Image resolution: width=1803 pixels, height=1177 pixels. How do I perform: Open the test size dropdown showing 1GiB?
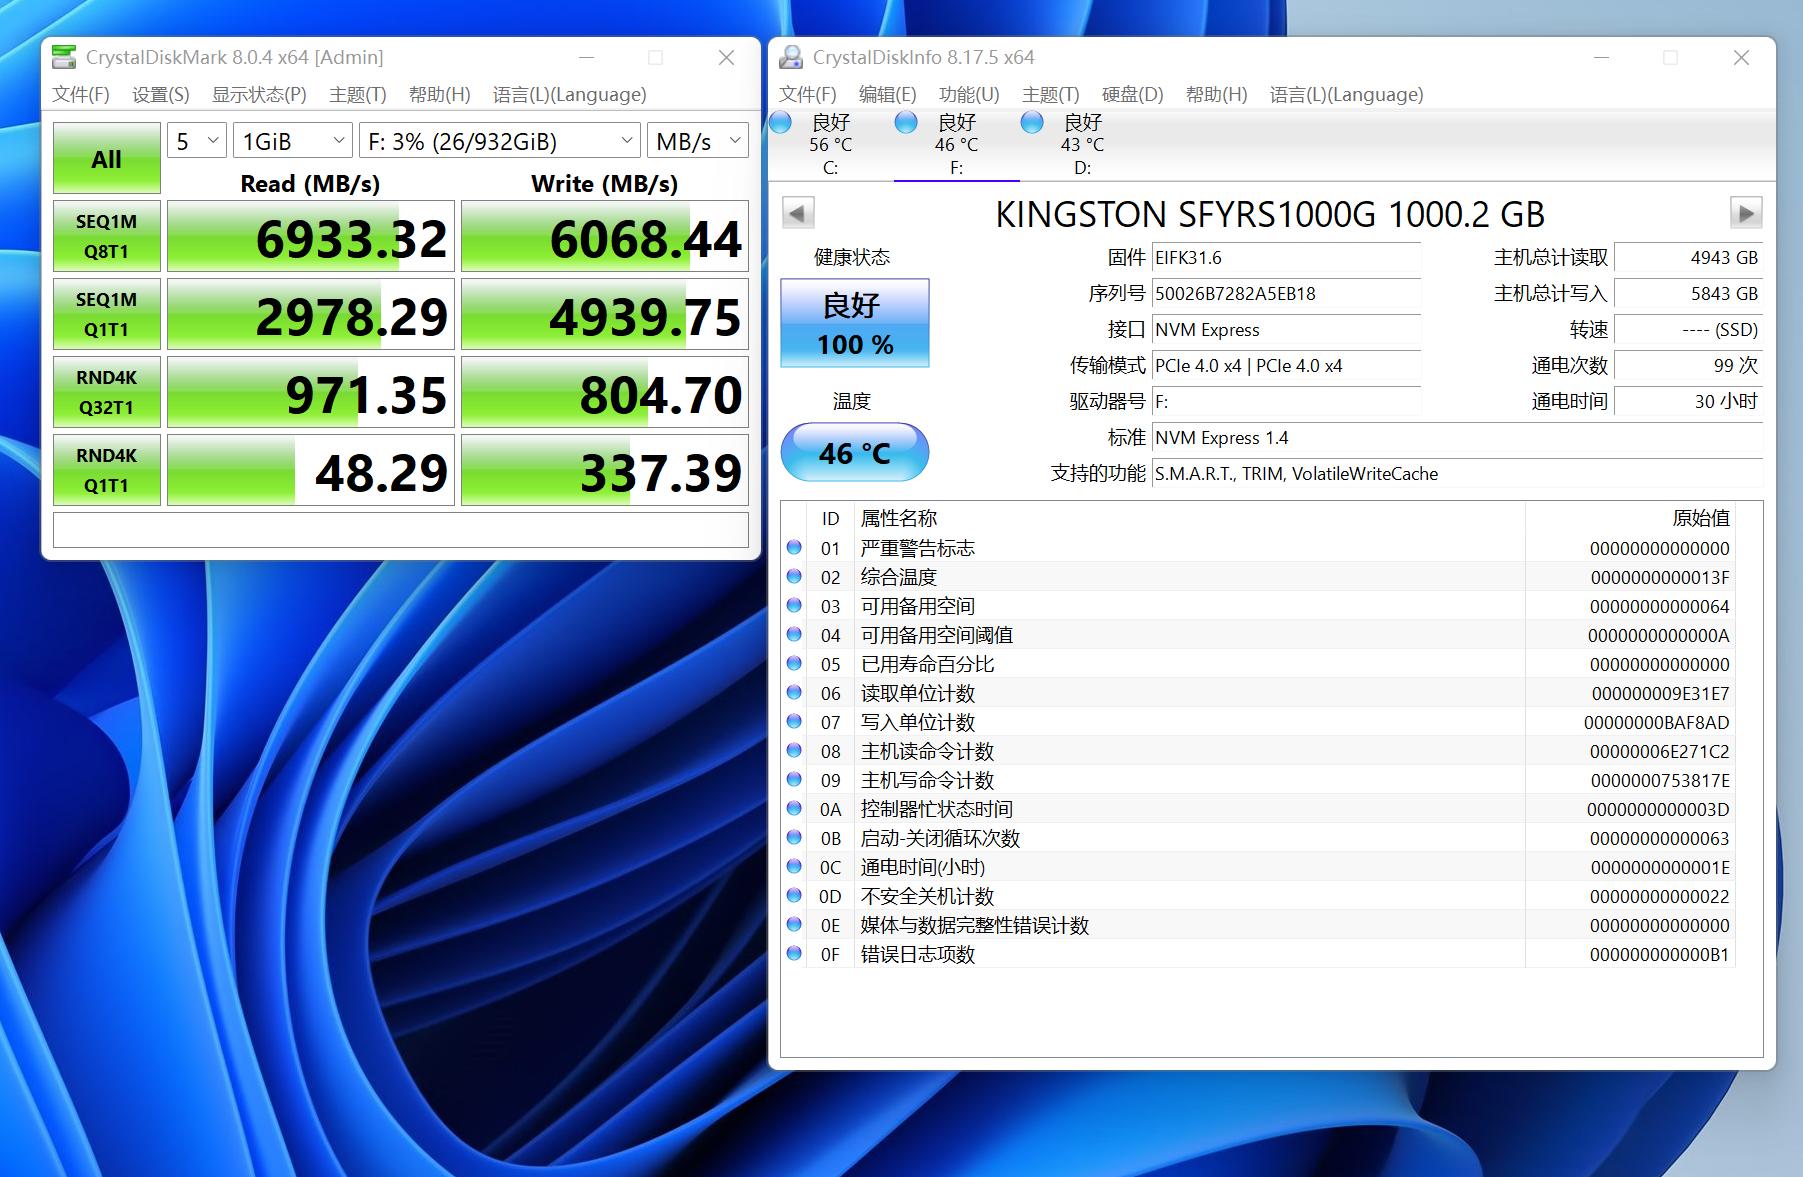291,140
